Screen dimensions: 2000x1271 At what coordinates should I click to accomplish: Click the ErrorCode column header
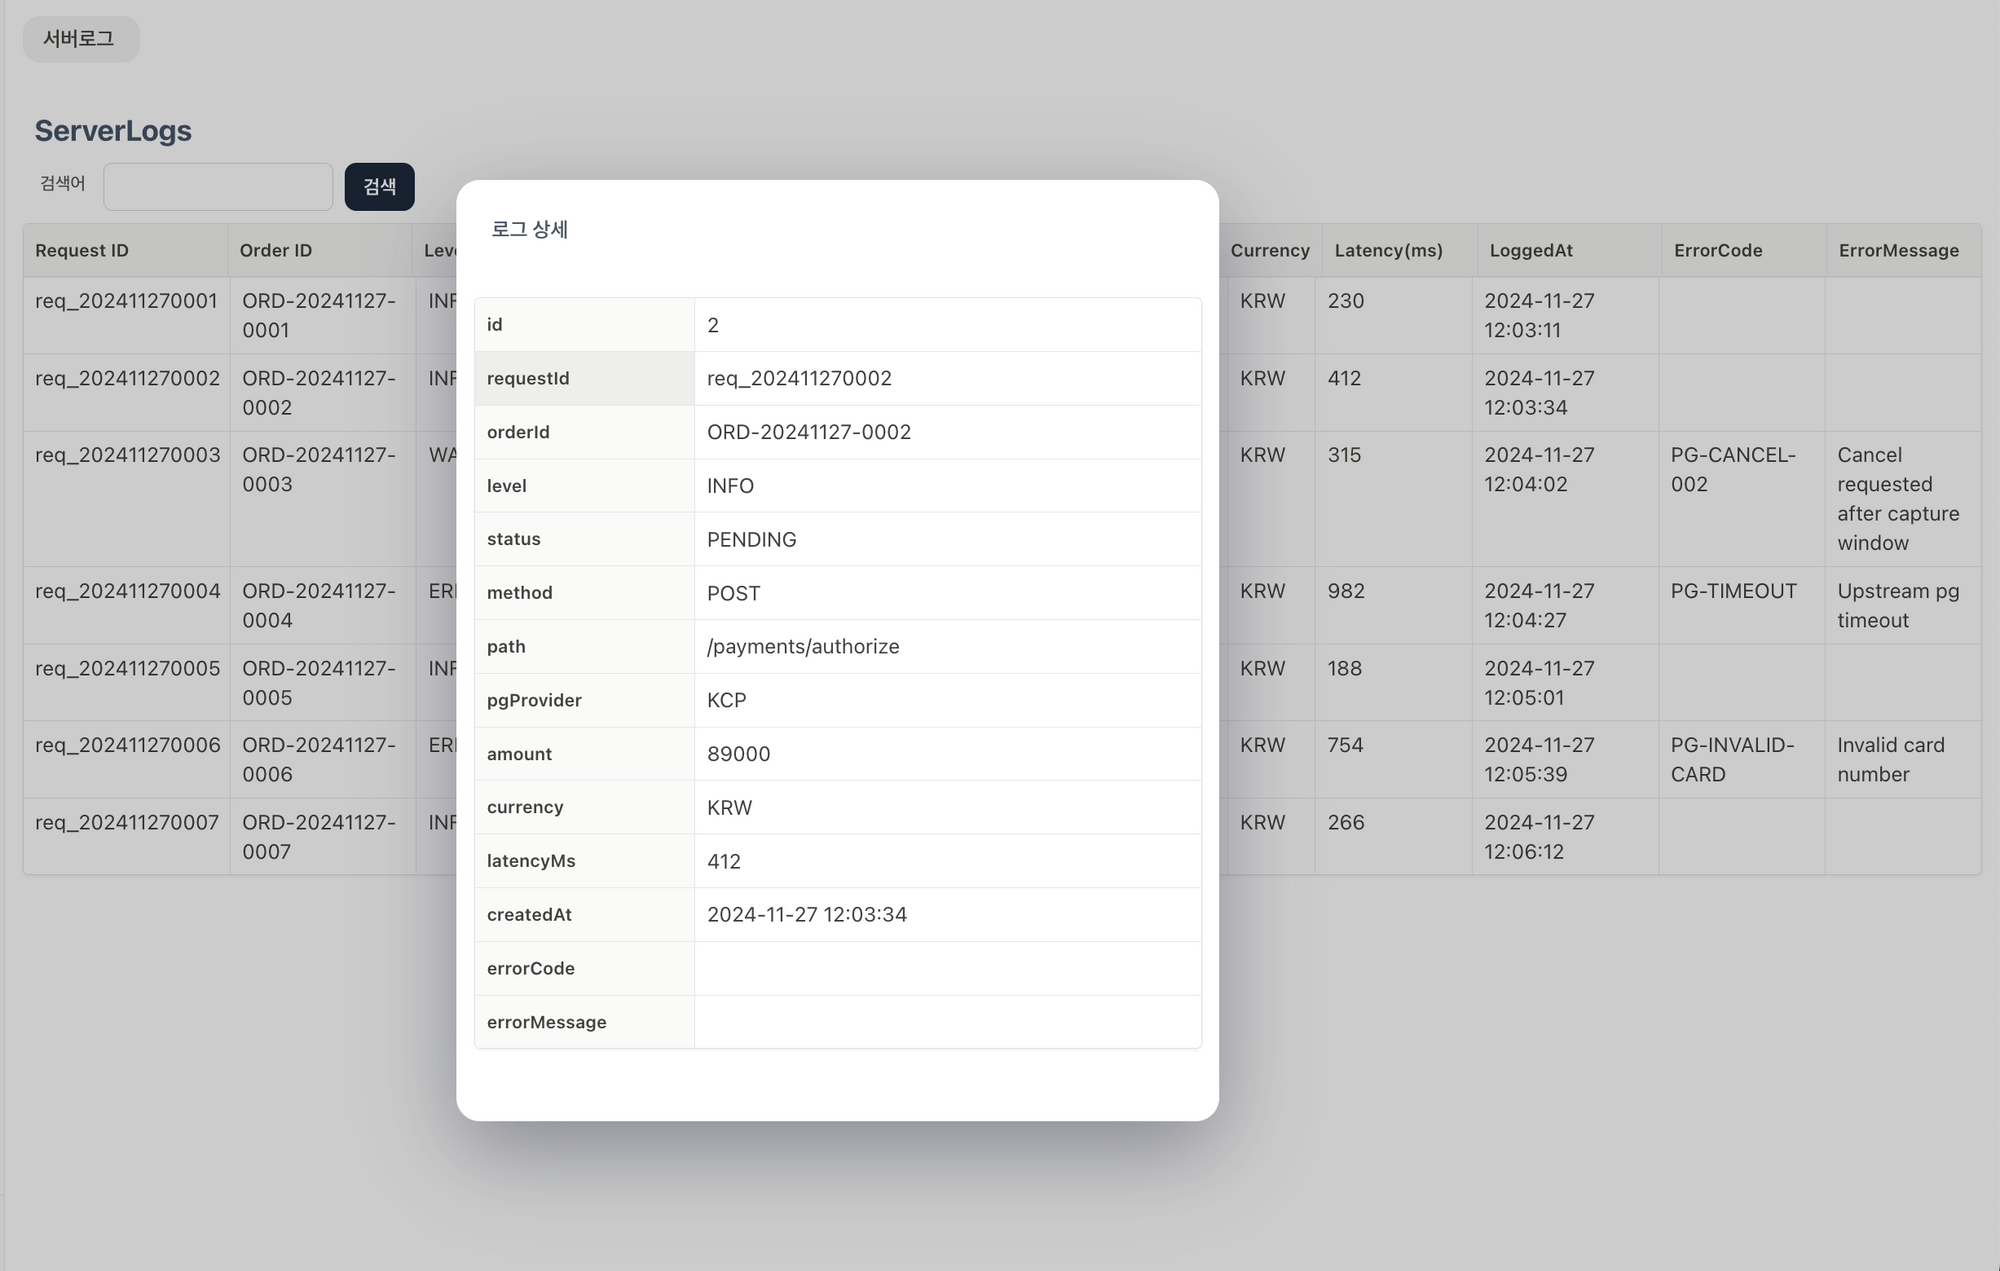(1718, 250)
